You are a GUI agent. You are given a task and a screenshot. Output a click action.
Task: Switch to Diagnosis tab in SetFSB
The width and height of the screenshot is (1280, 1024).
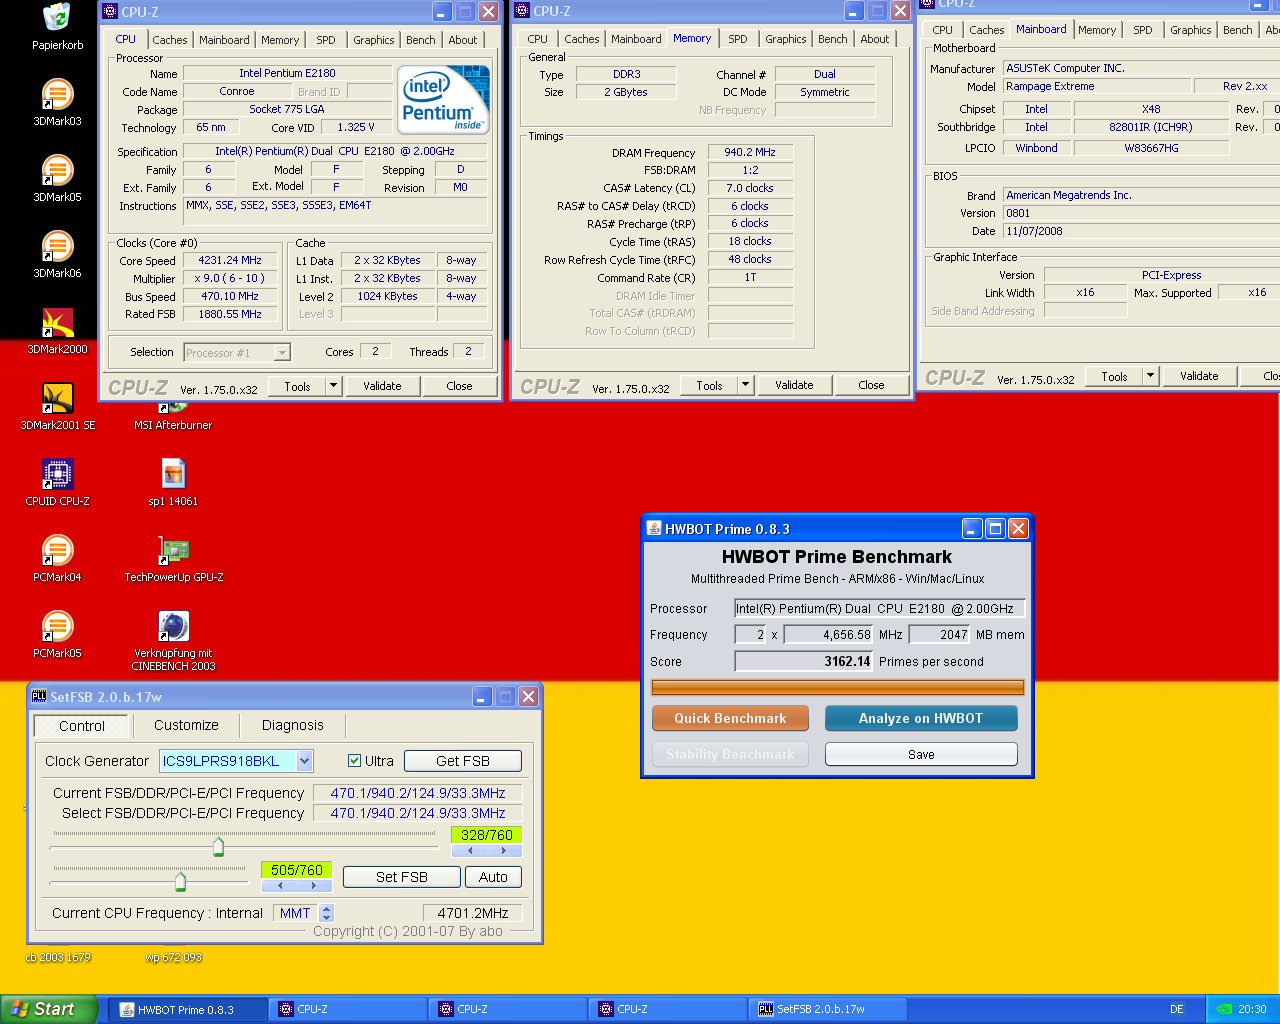(293, 725)
